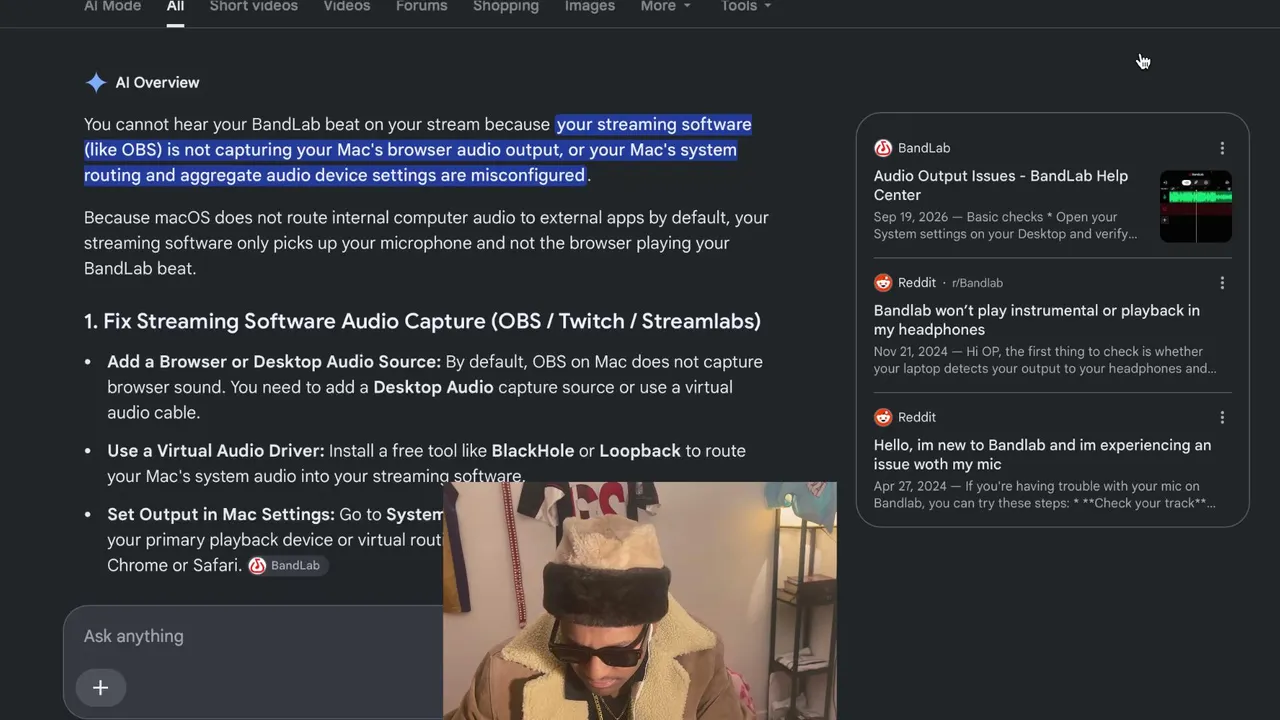Open options for r/Bandlab Reddit result
1280x720 pixels.
point(1222,283)
